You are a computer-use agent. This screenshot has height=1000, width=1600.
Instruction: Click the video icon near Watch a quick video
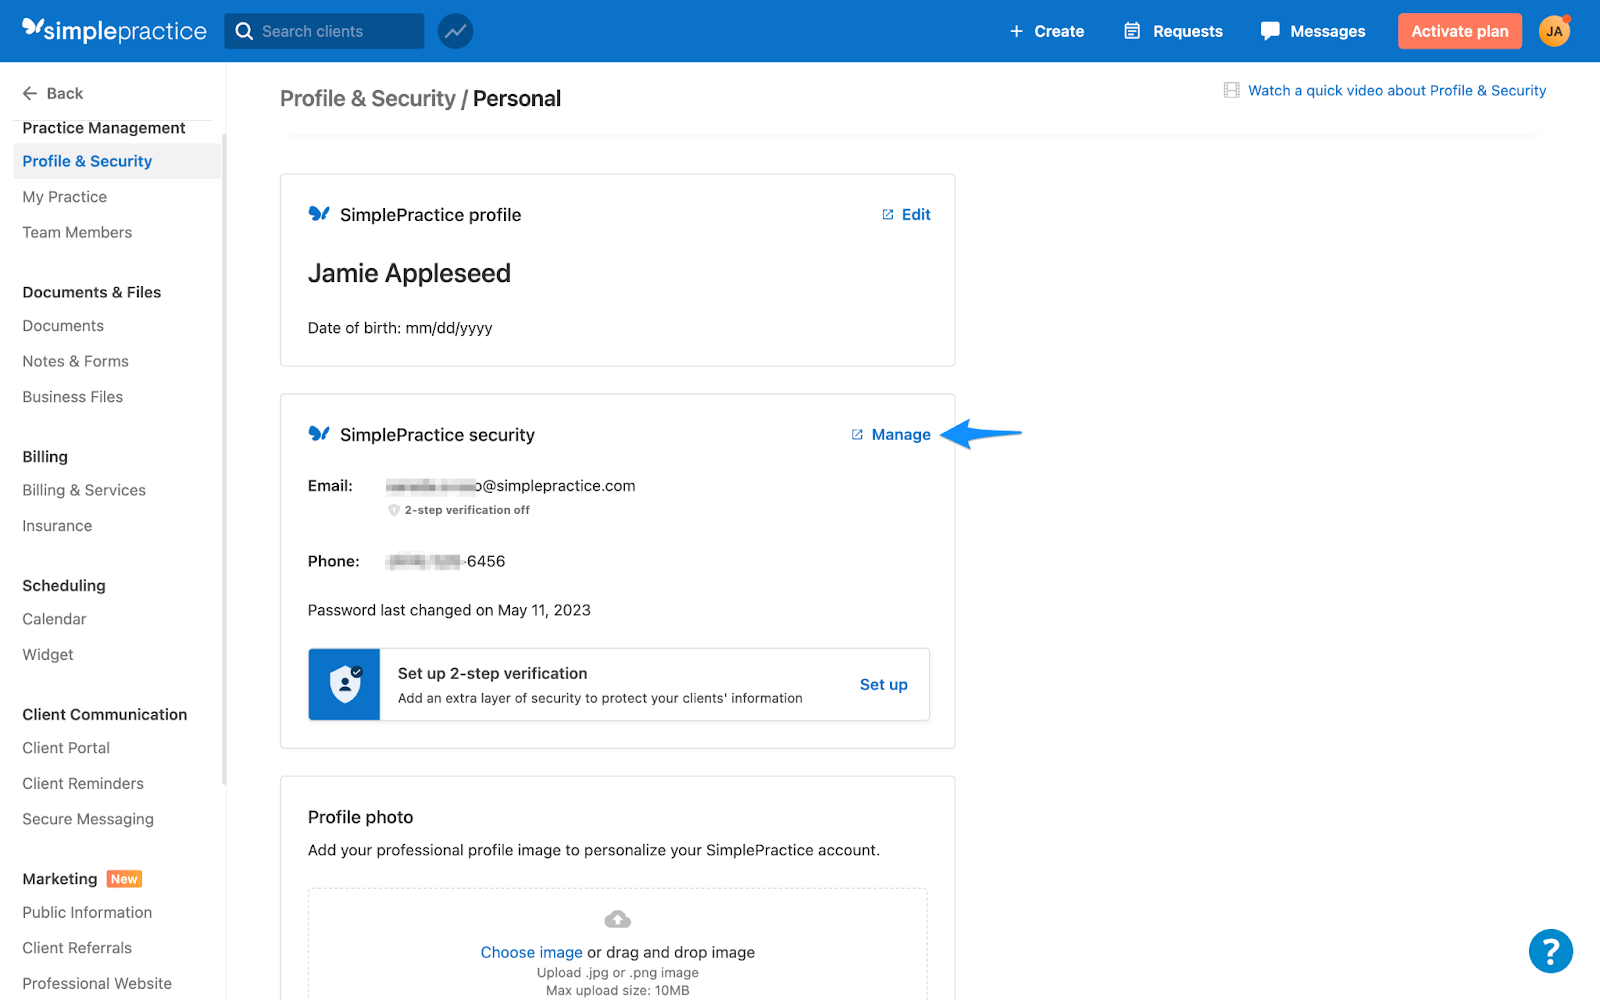[1231, 90]
